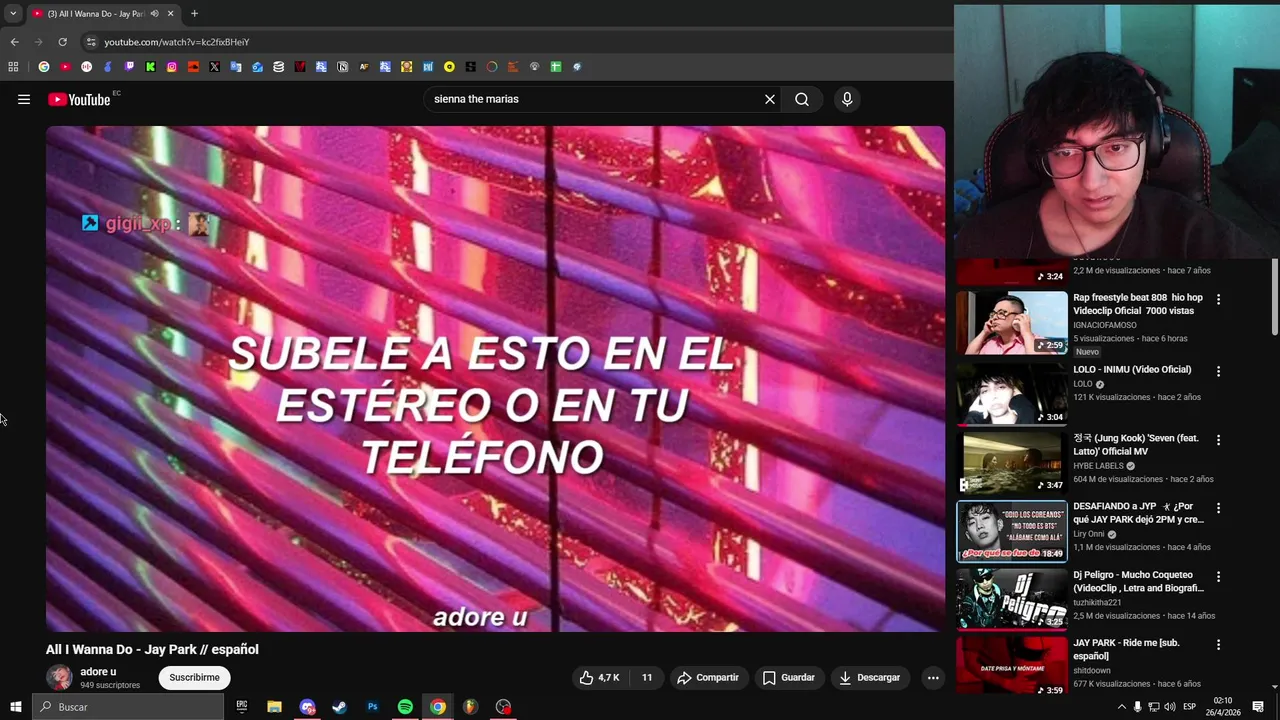The height and width of the screenshot is (720, 1280).
Task: Go to the YouTube home logo
Action: [79, 99]
